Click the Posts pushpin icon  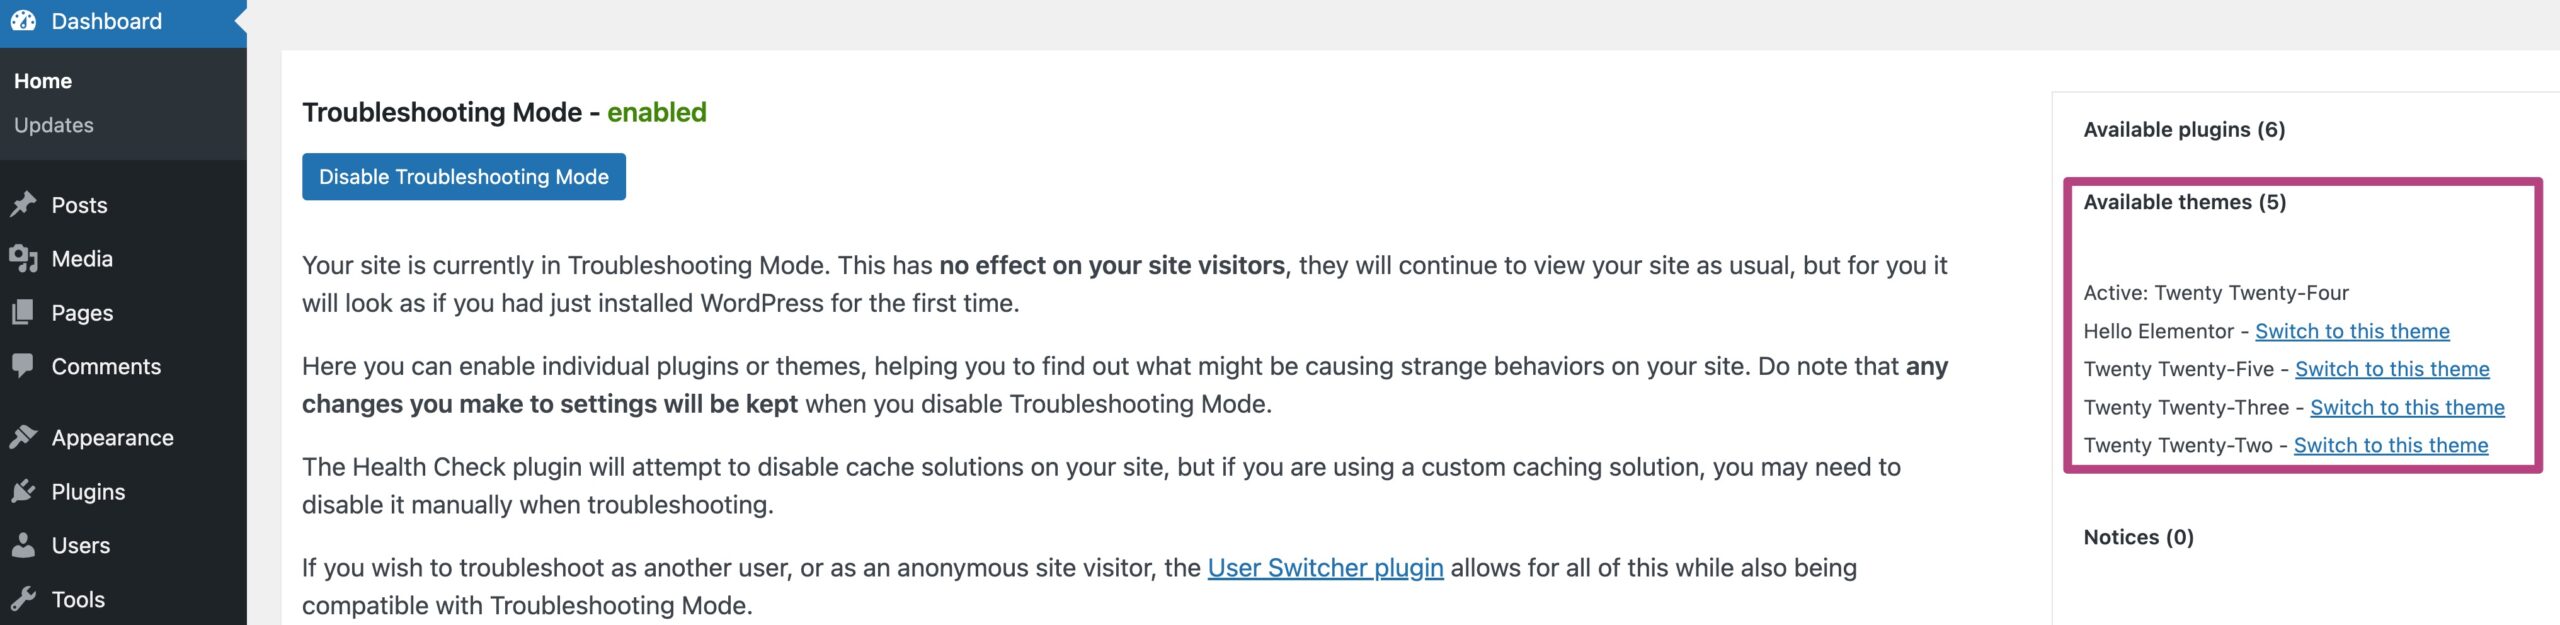[23, 205]
